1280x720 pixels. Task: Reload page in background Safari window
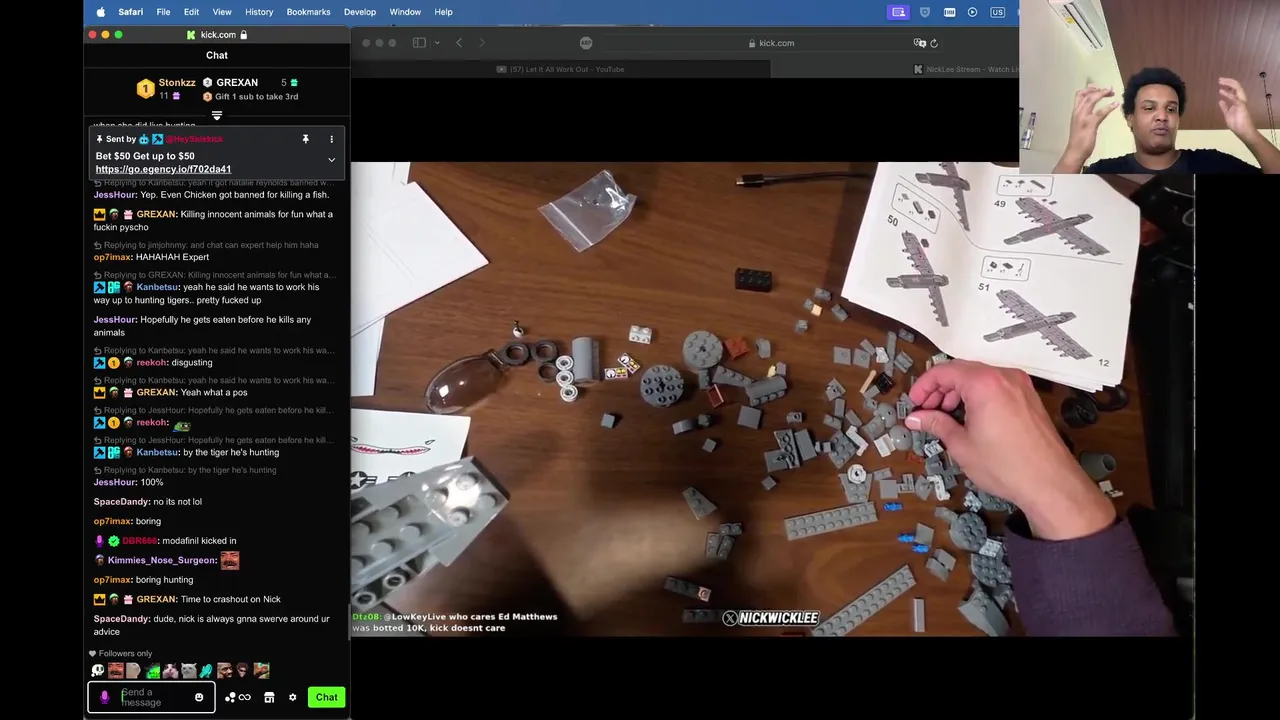(x=934, y=43)
